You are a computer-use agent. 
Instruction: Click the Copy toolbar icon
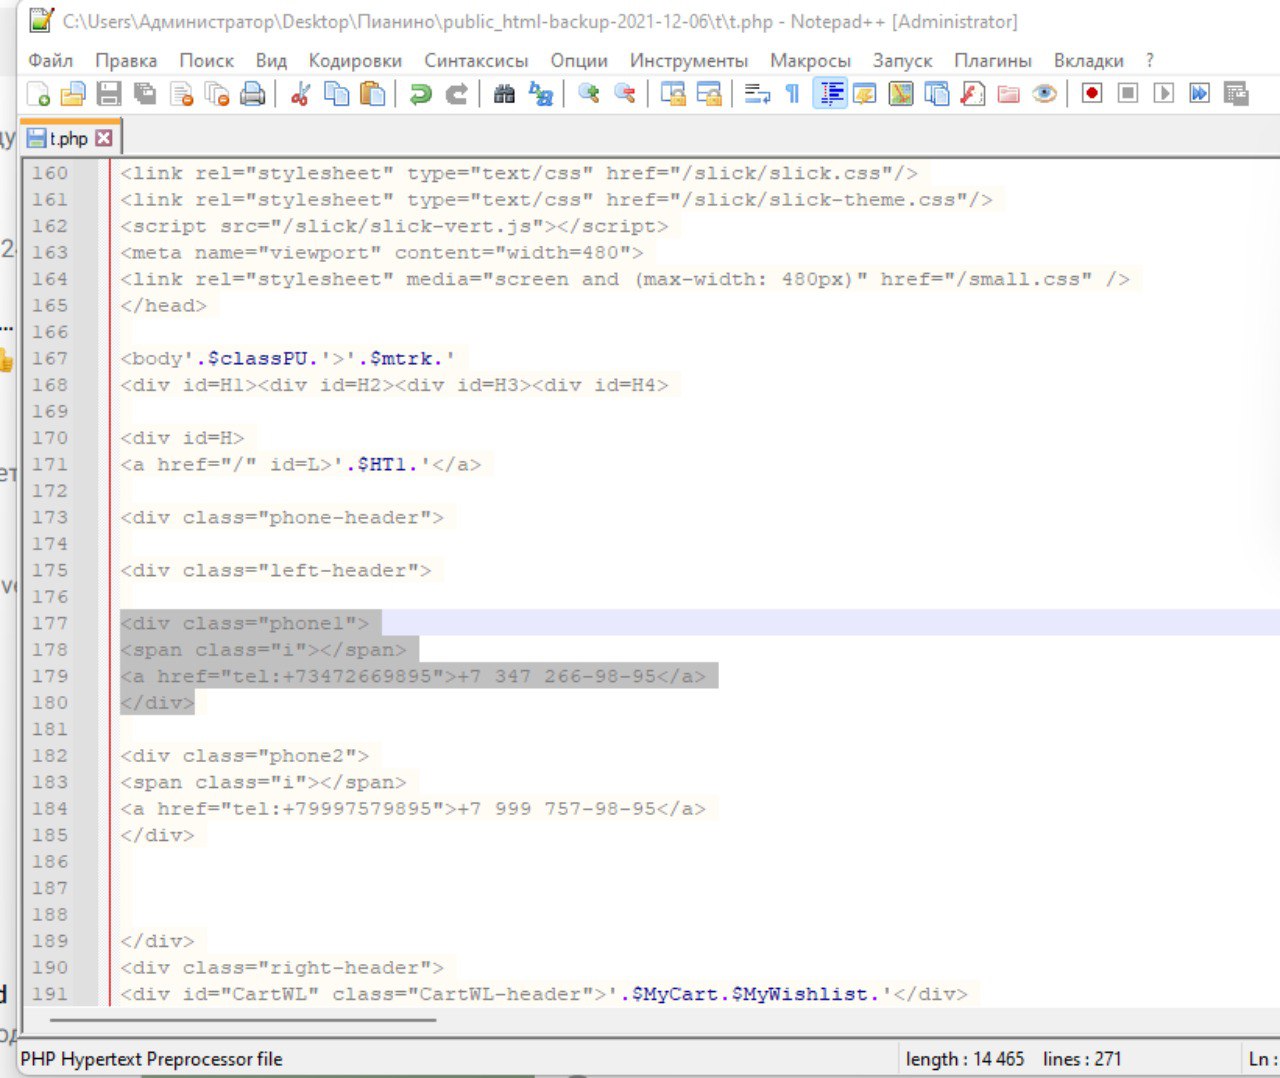tap(336, 94)
